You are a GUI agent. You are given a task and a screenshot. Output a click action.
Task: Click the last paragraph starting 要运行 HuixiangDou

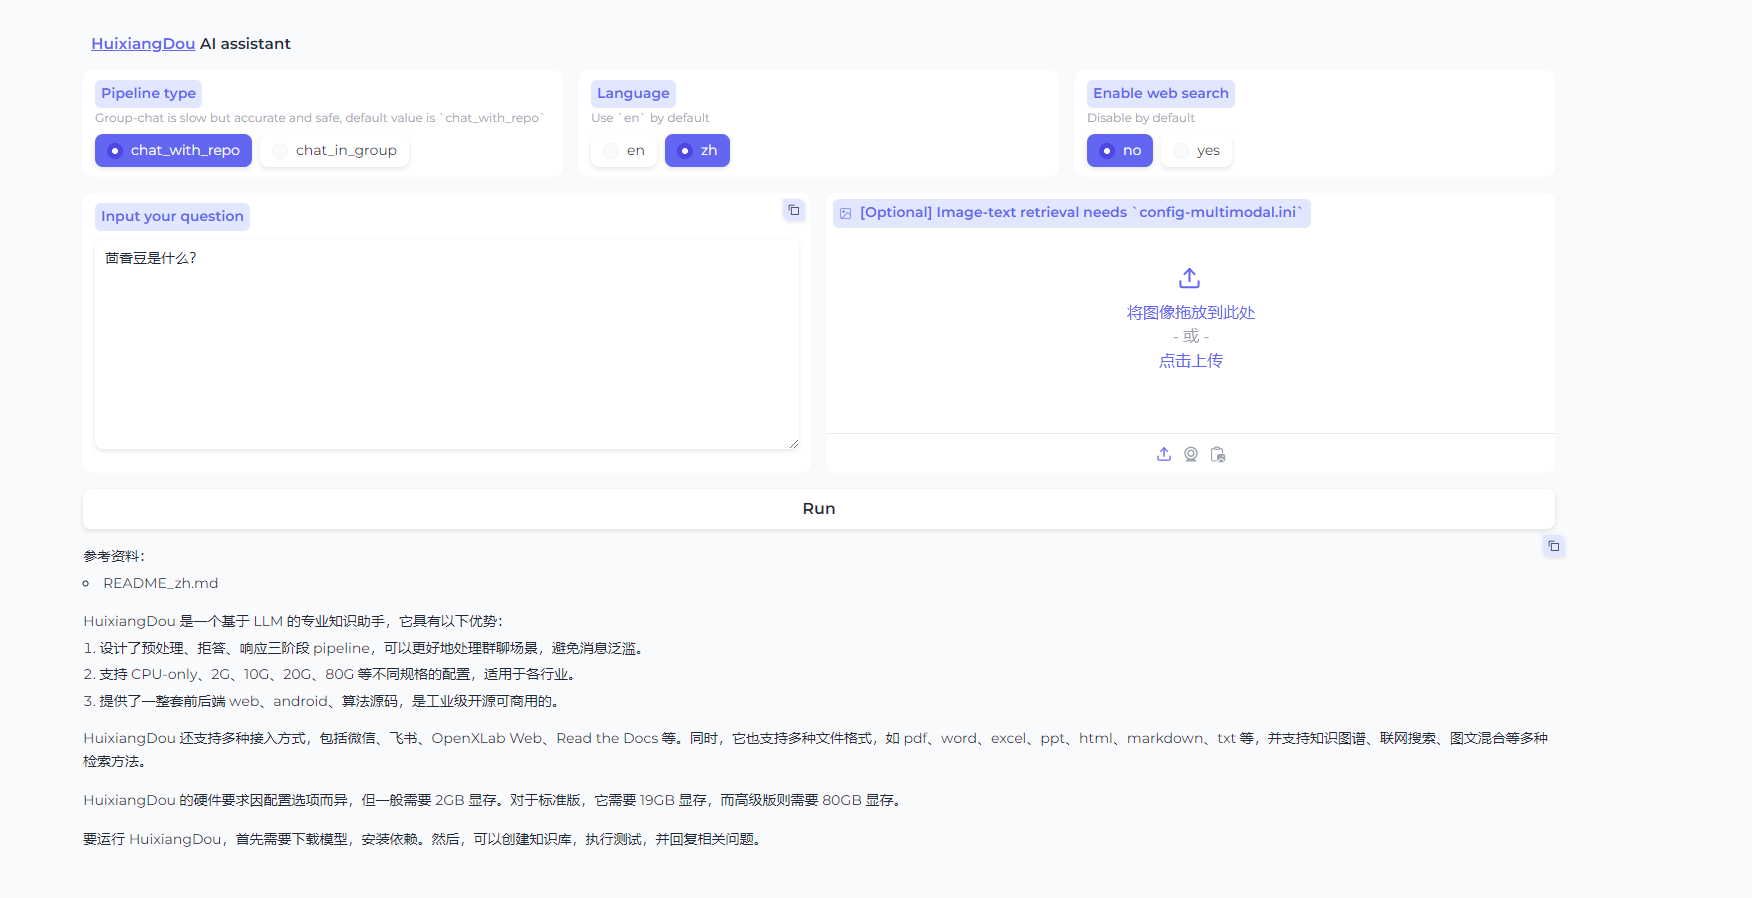point(424,839)
